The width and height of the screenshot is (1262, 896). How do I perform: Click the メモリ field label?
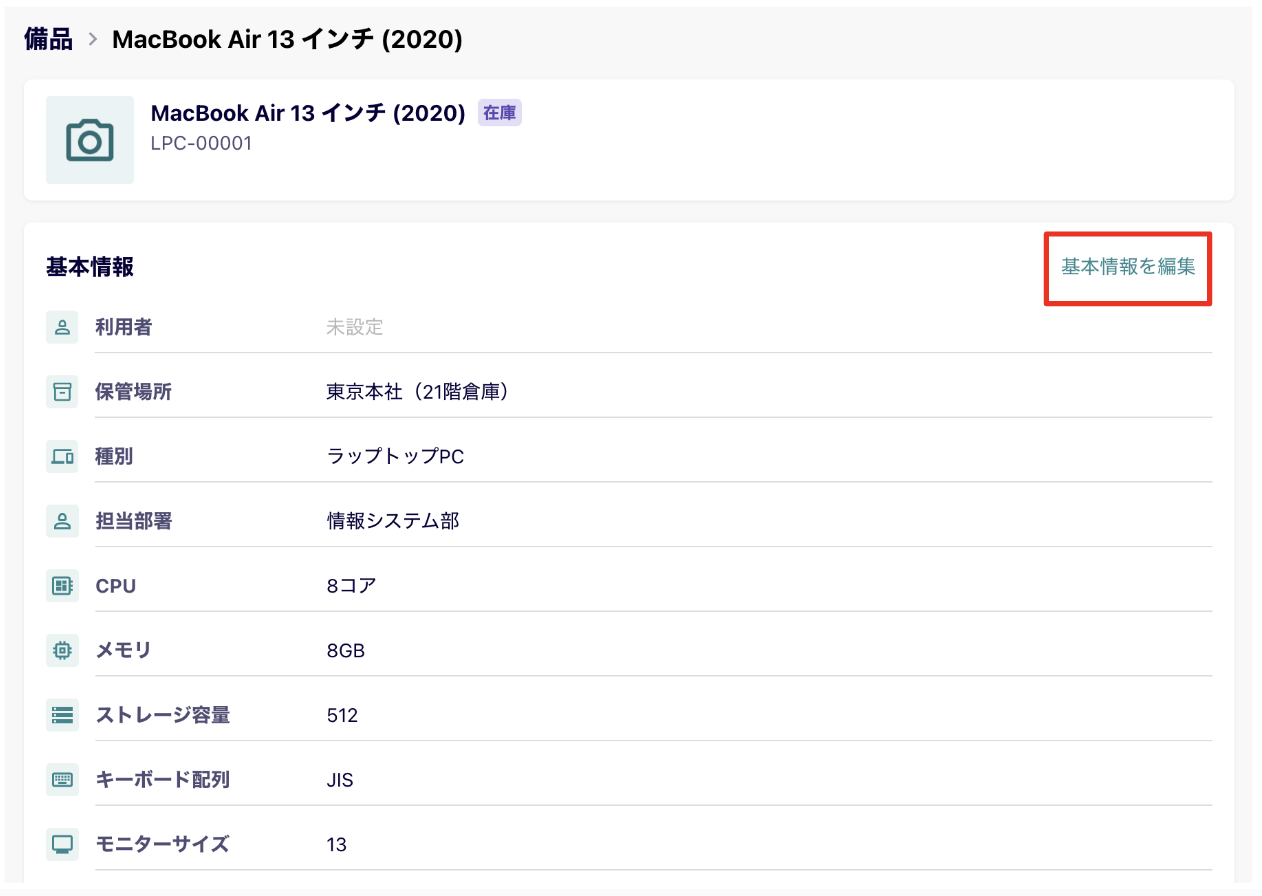124,651
